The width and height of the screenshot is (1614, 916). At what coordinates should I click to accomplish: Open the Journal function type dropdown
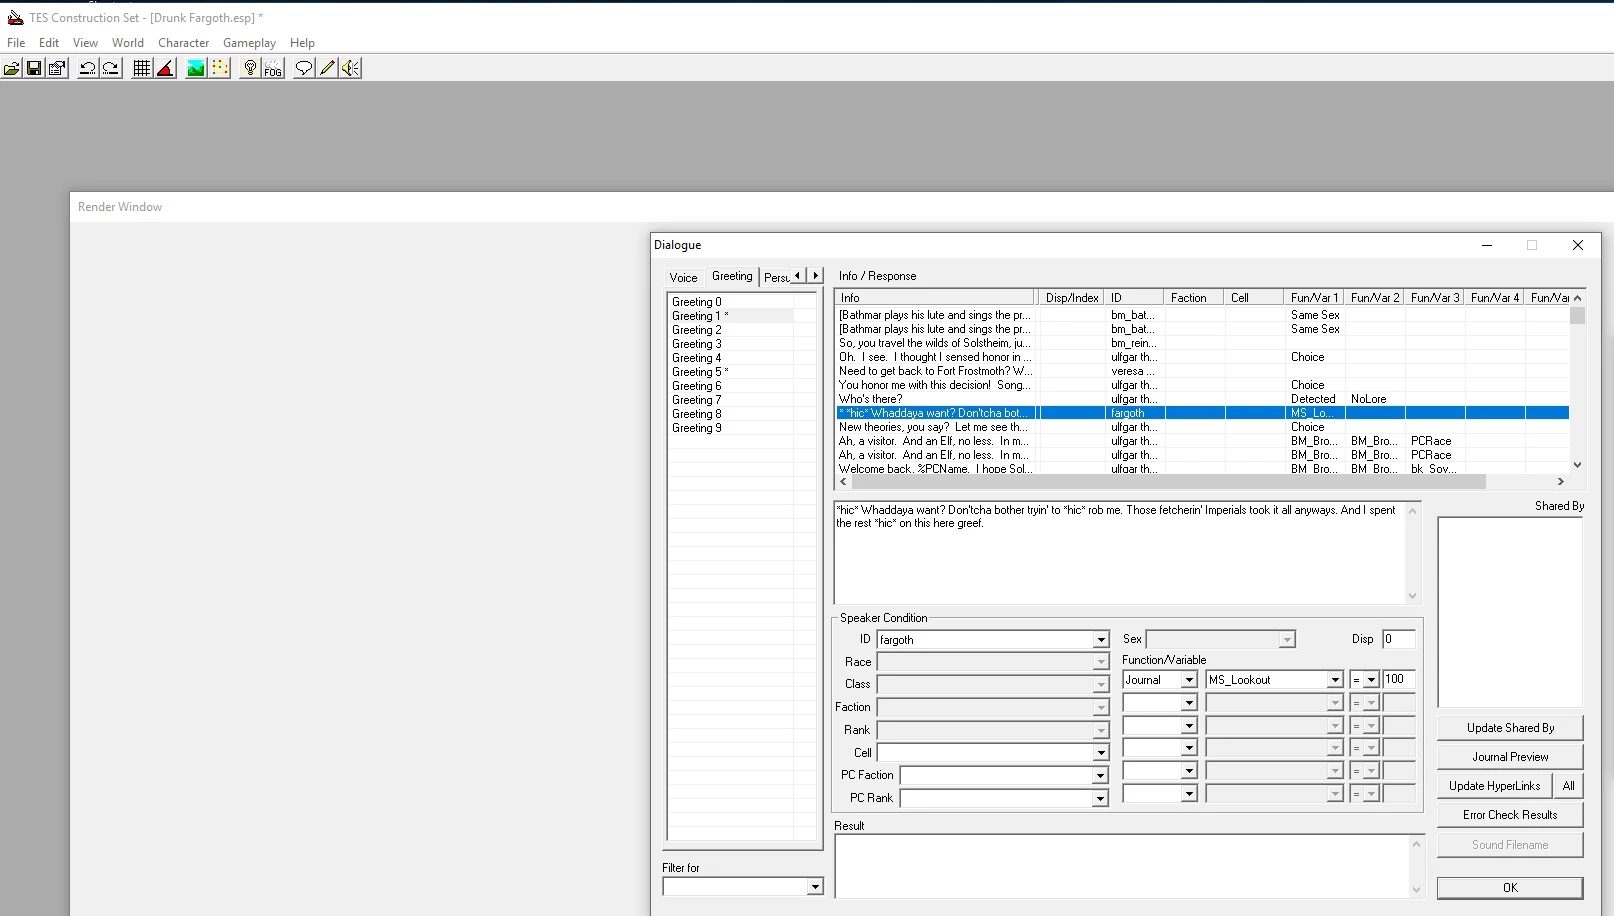click(x=1189, y=680)
